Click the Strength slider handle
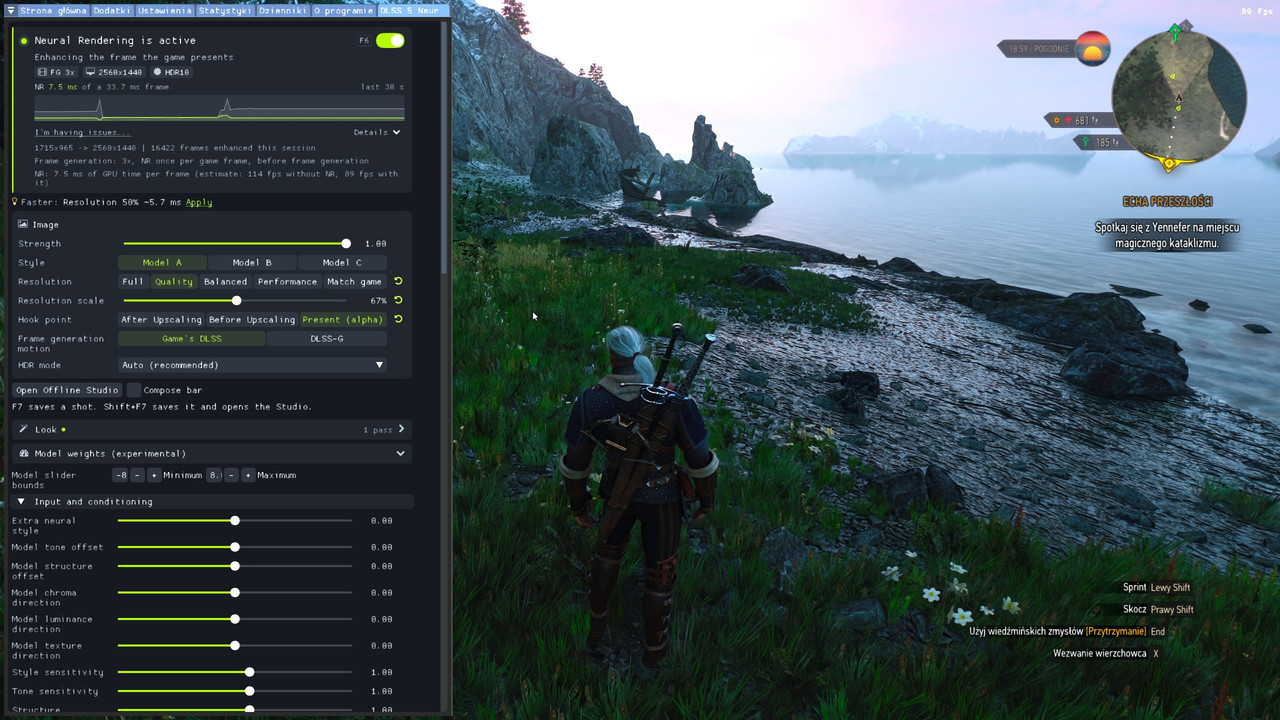The image size is (1280, 720). tap(346, 243)
